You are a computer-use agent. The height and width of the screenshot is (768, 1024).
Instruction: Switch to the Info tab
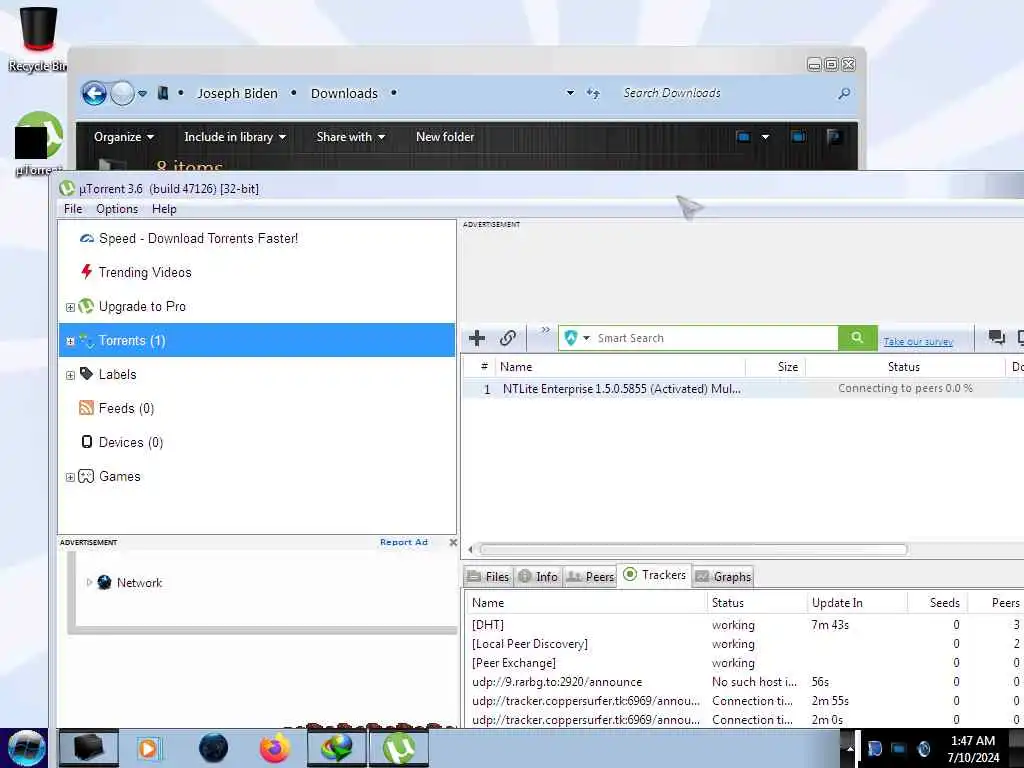pos(538,577)
